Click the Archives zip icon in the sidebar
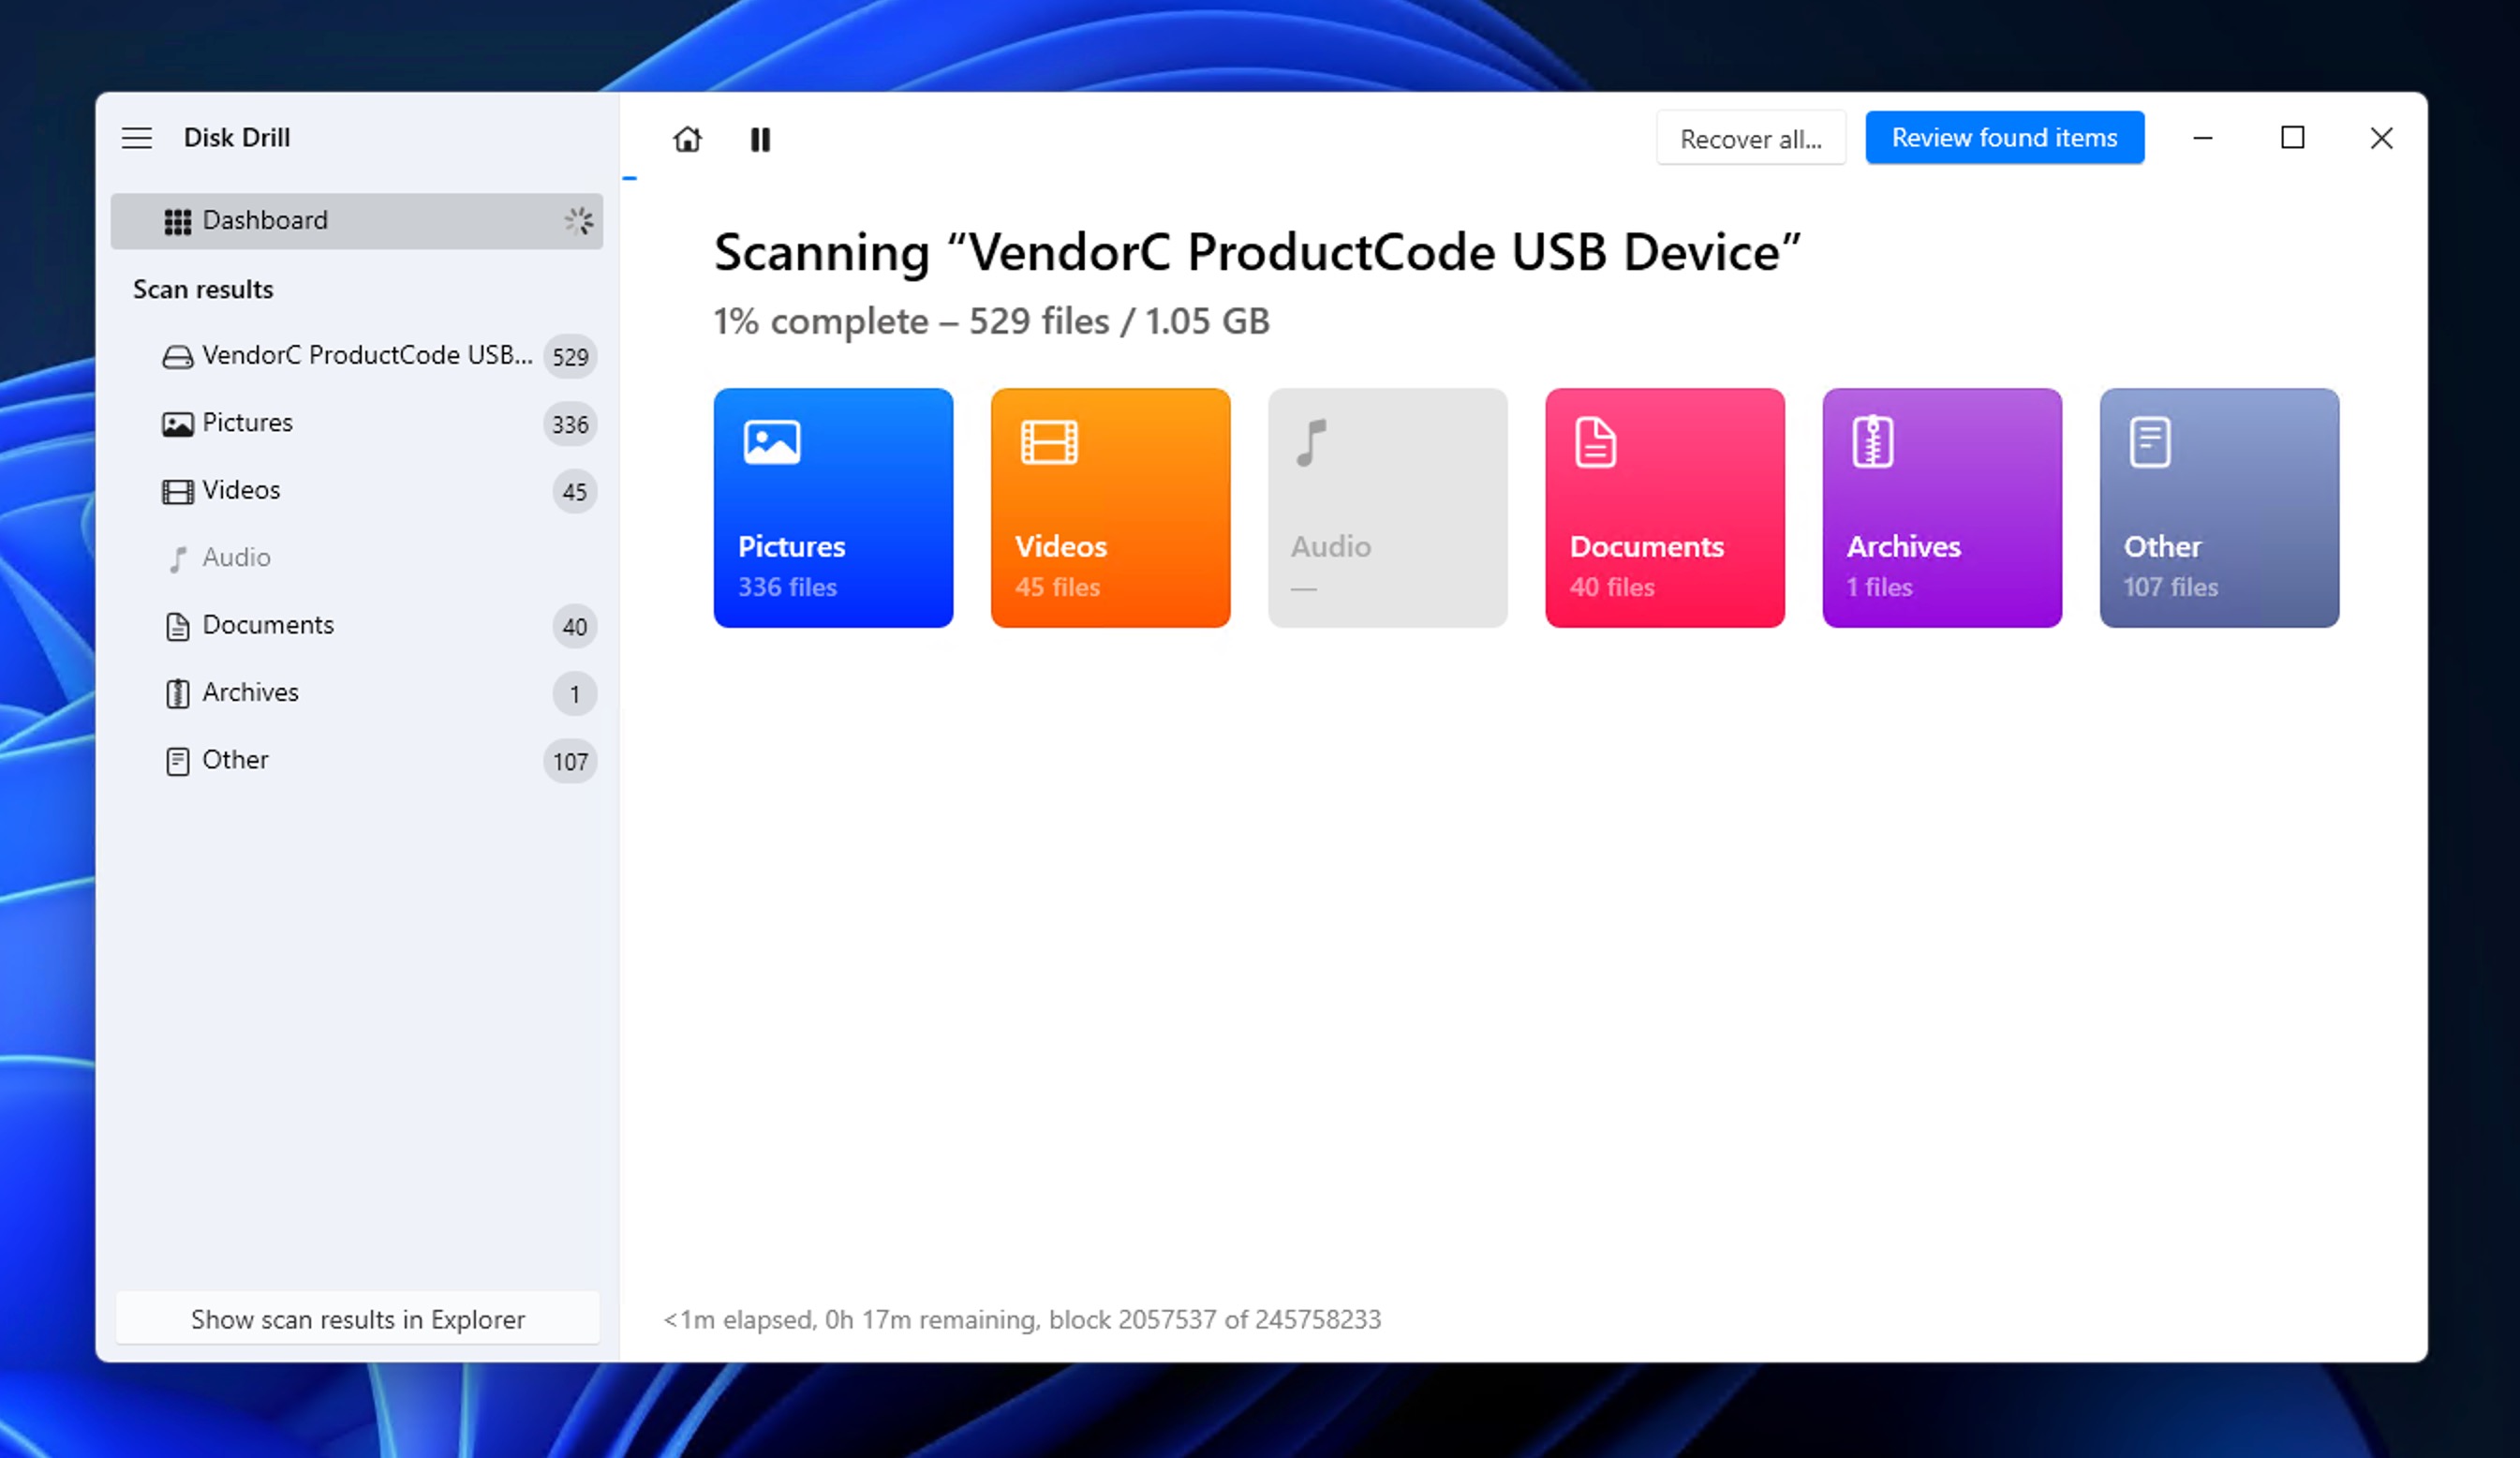 click(177, 692)
